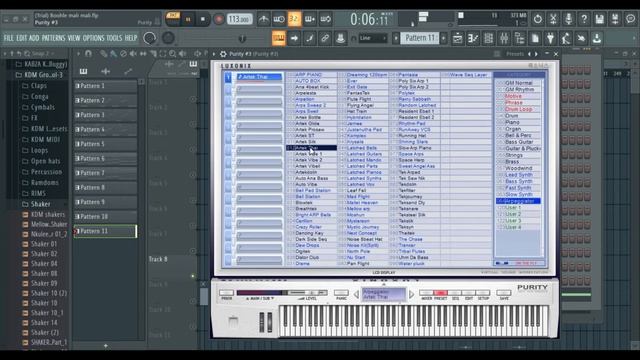Open the HELP menu
Viewport: 640px width, 360px height.
[x=131, y=38]
